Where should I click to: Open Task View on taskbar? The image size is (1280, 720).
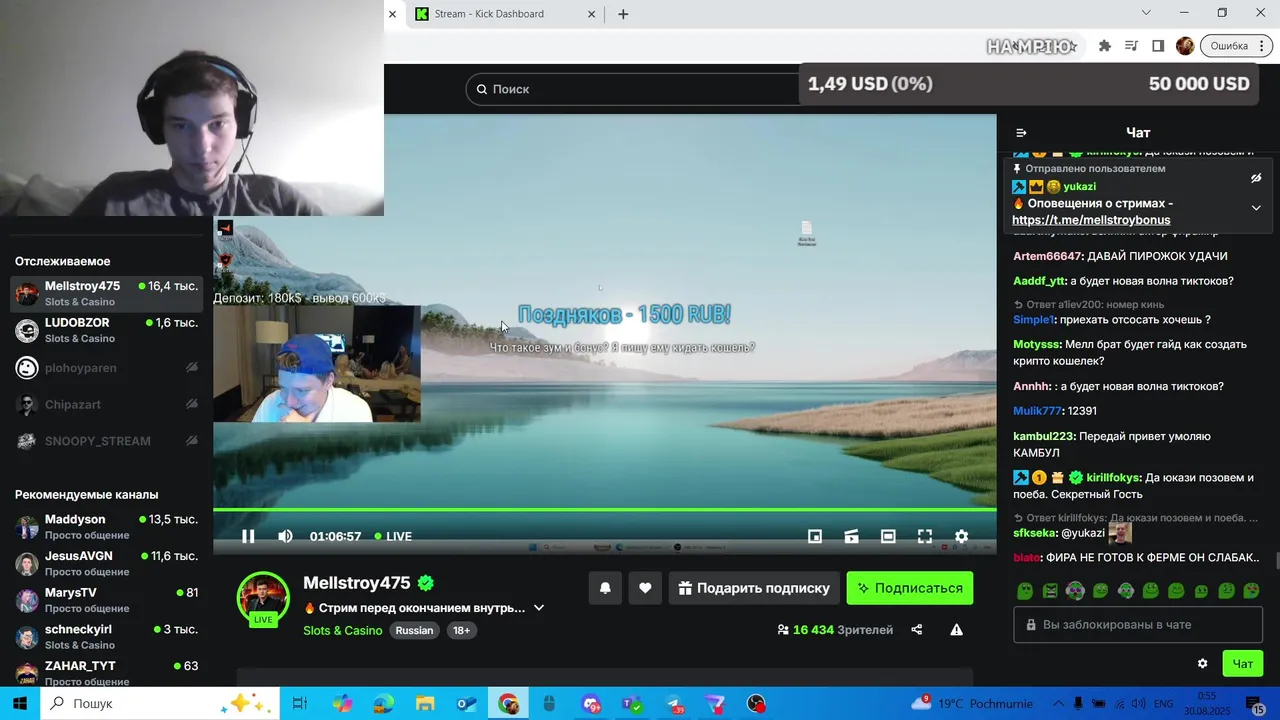point(300,704)
